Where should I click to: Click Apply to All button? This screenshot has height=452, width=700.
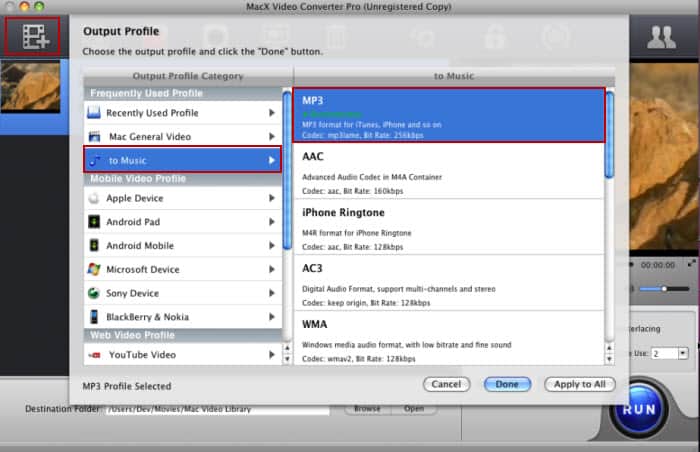pos(579,384)
